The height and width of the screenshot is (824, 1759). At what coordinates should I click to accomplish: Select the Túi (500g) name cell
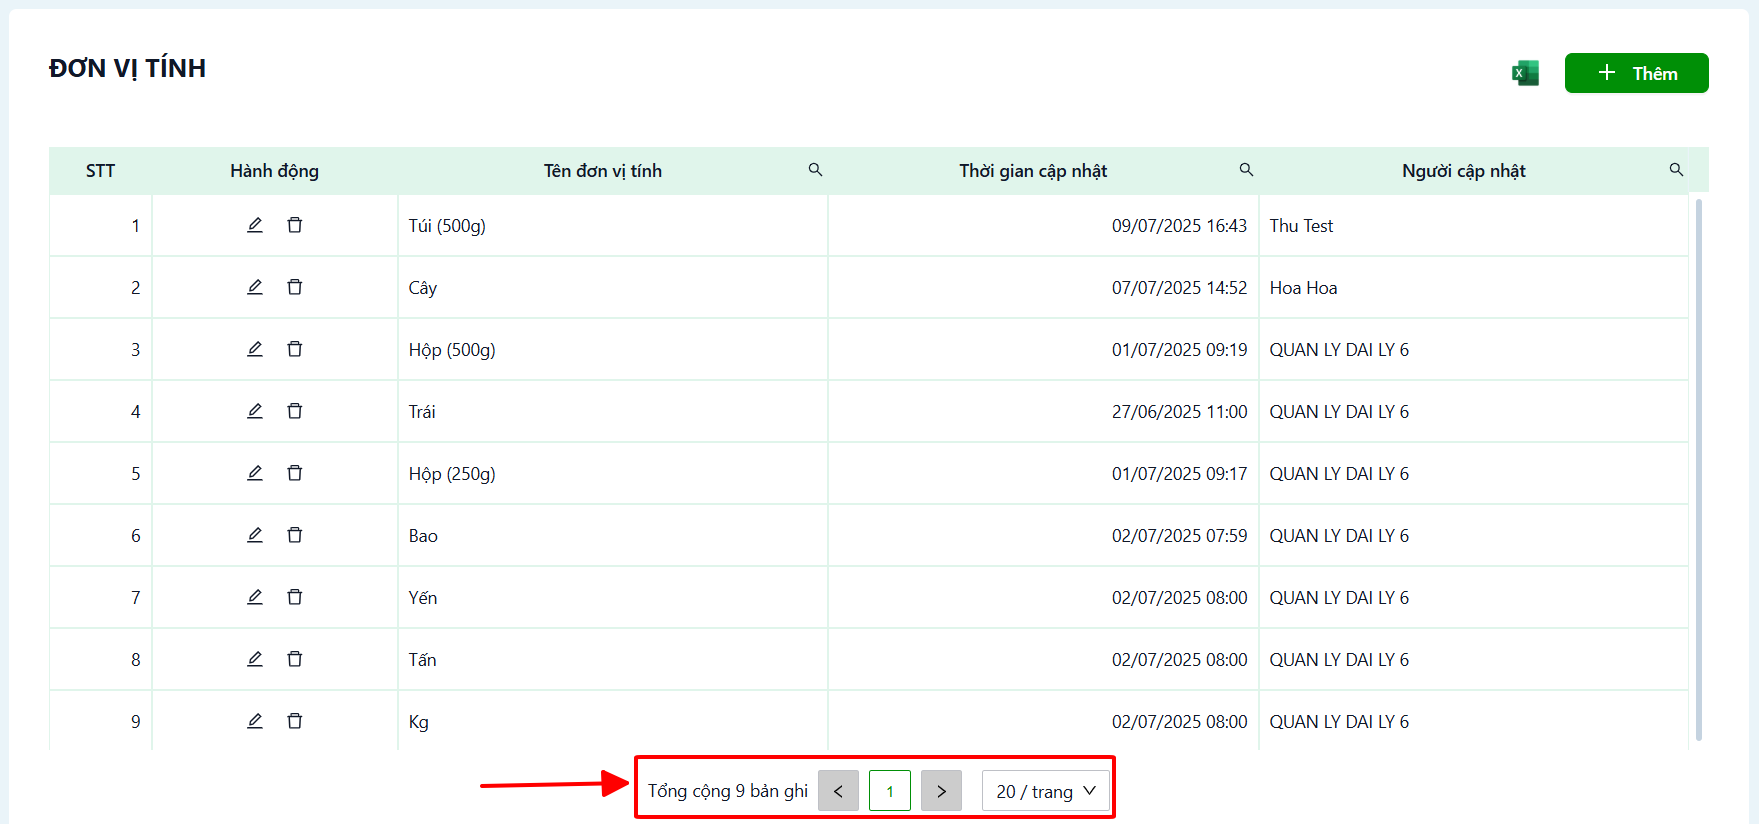[613, 226]
